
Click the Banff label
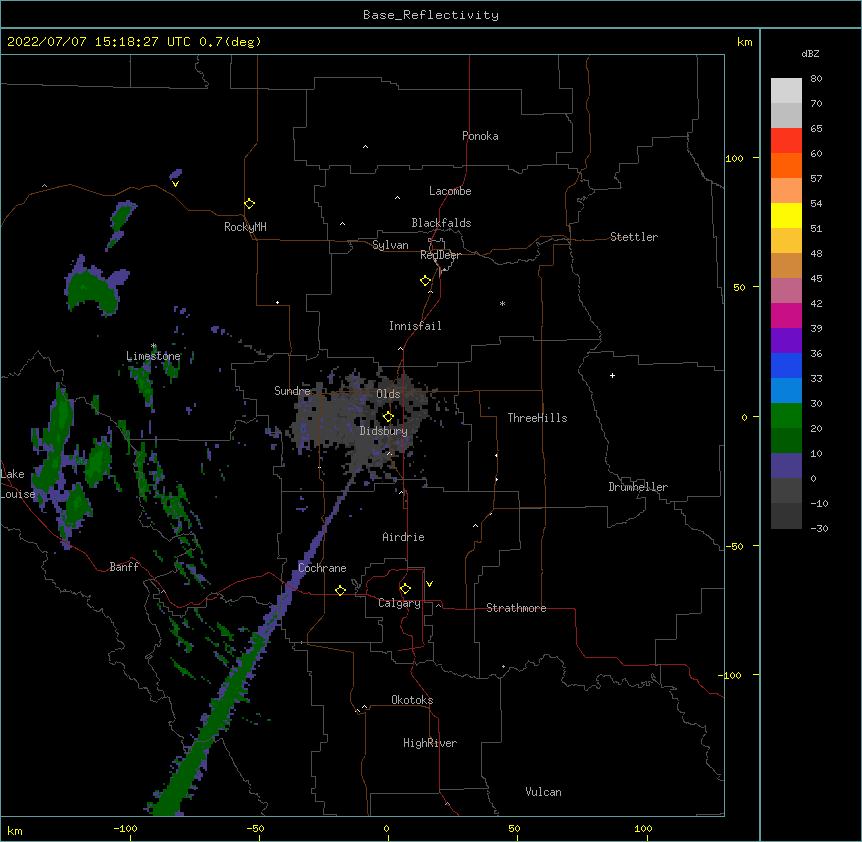(124, 567)
